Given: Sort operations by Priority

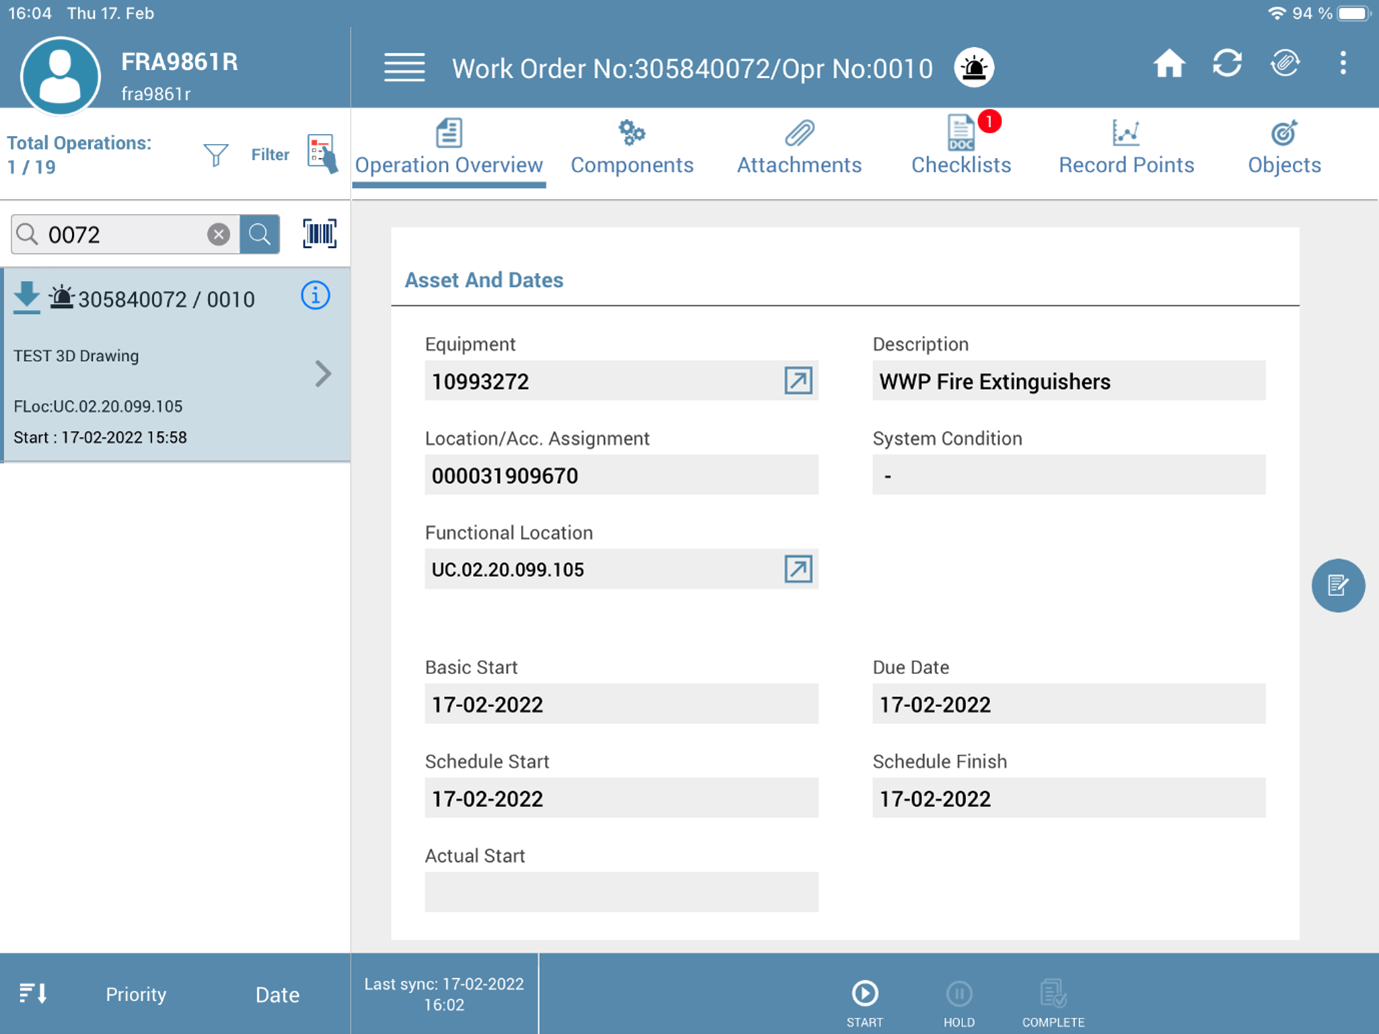Looking at the screenshot, I should click(136, 994).
